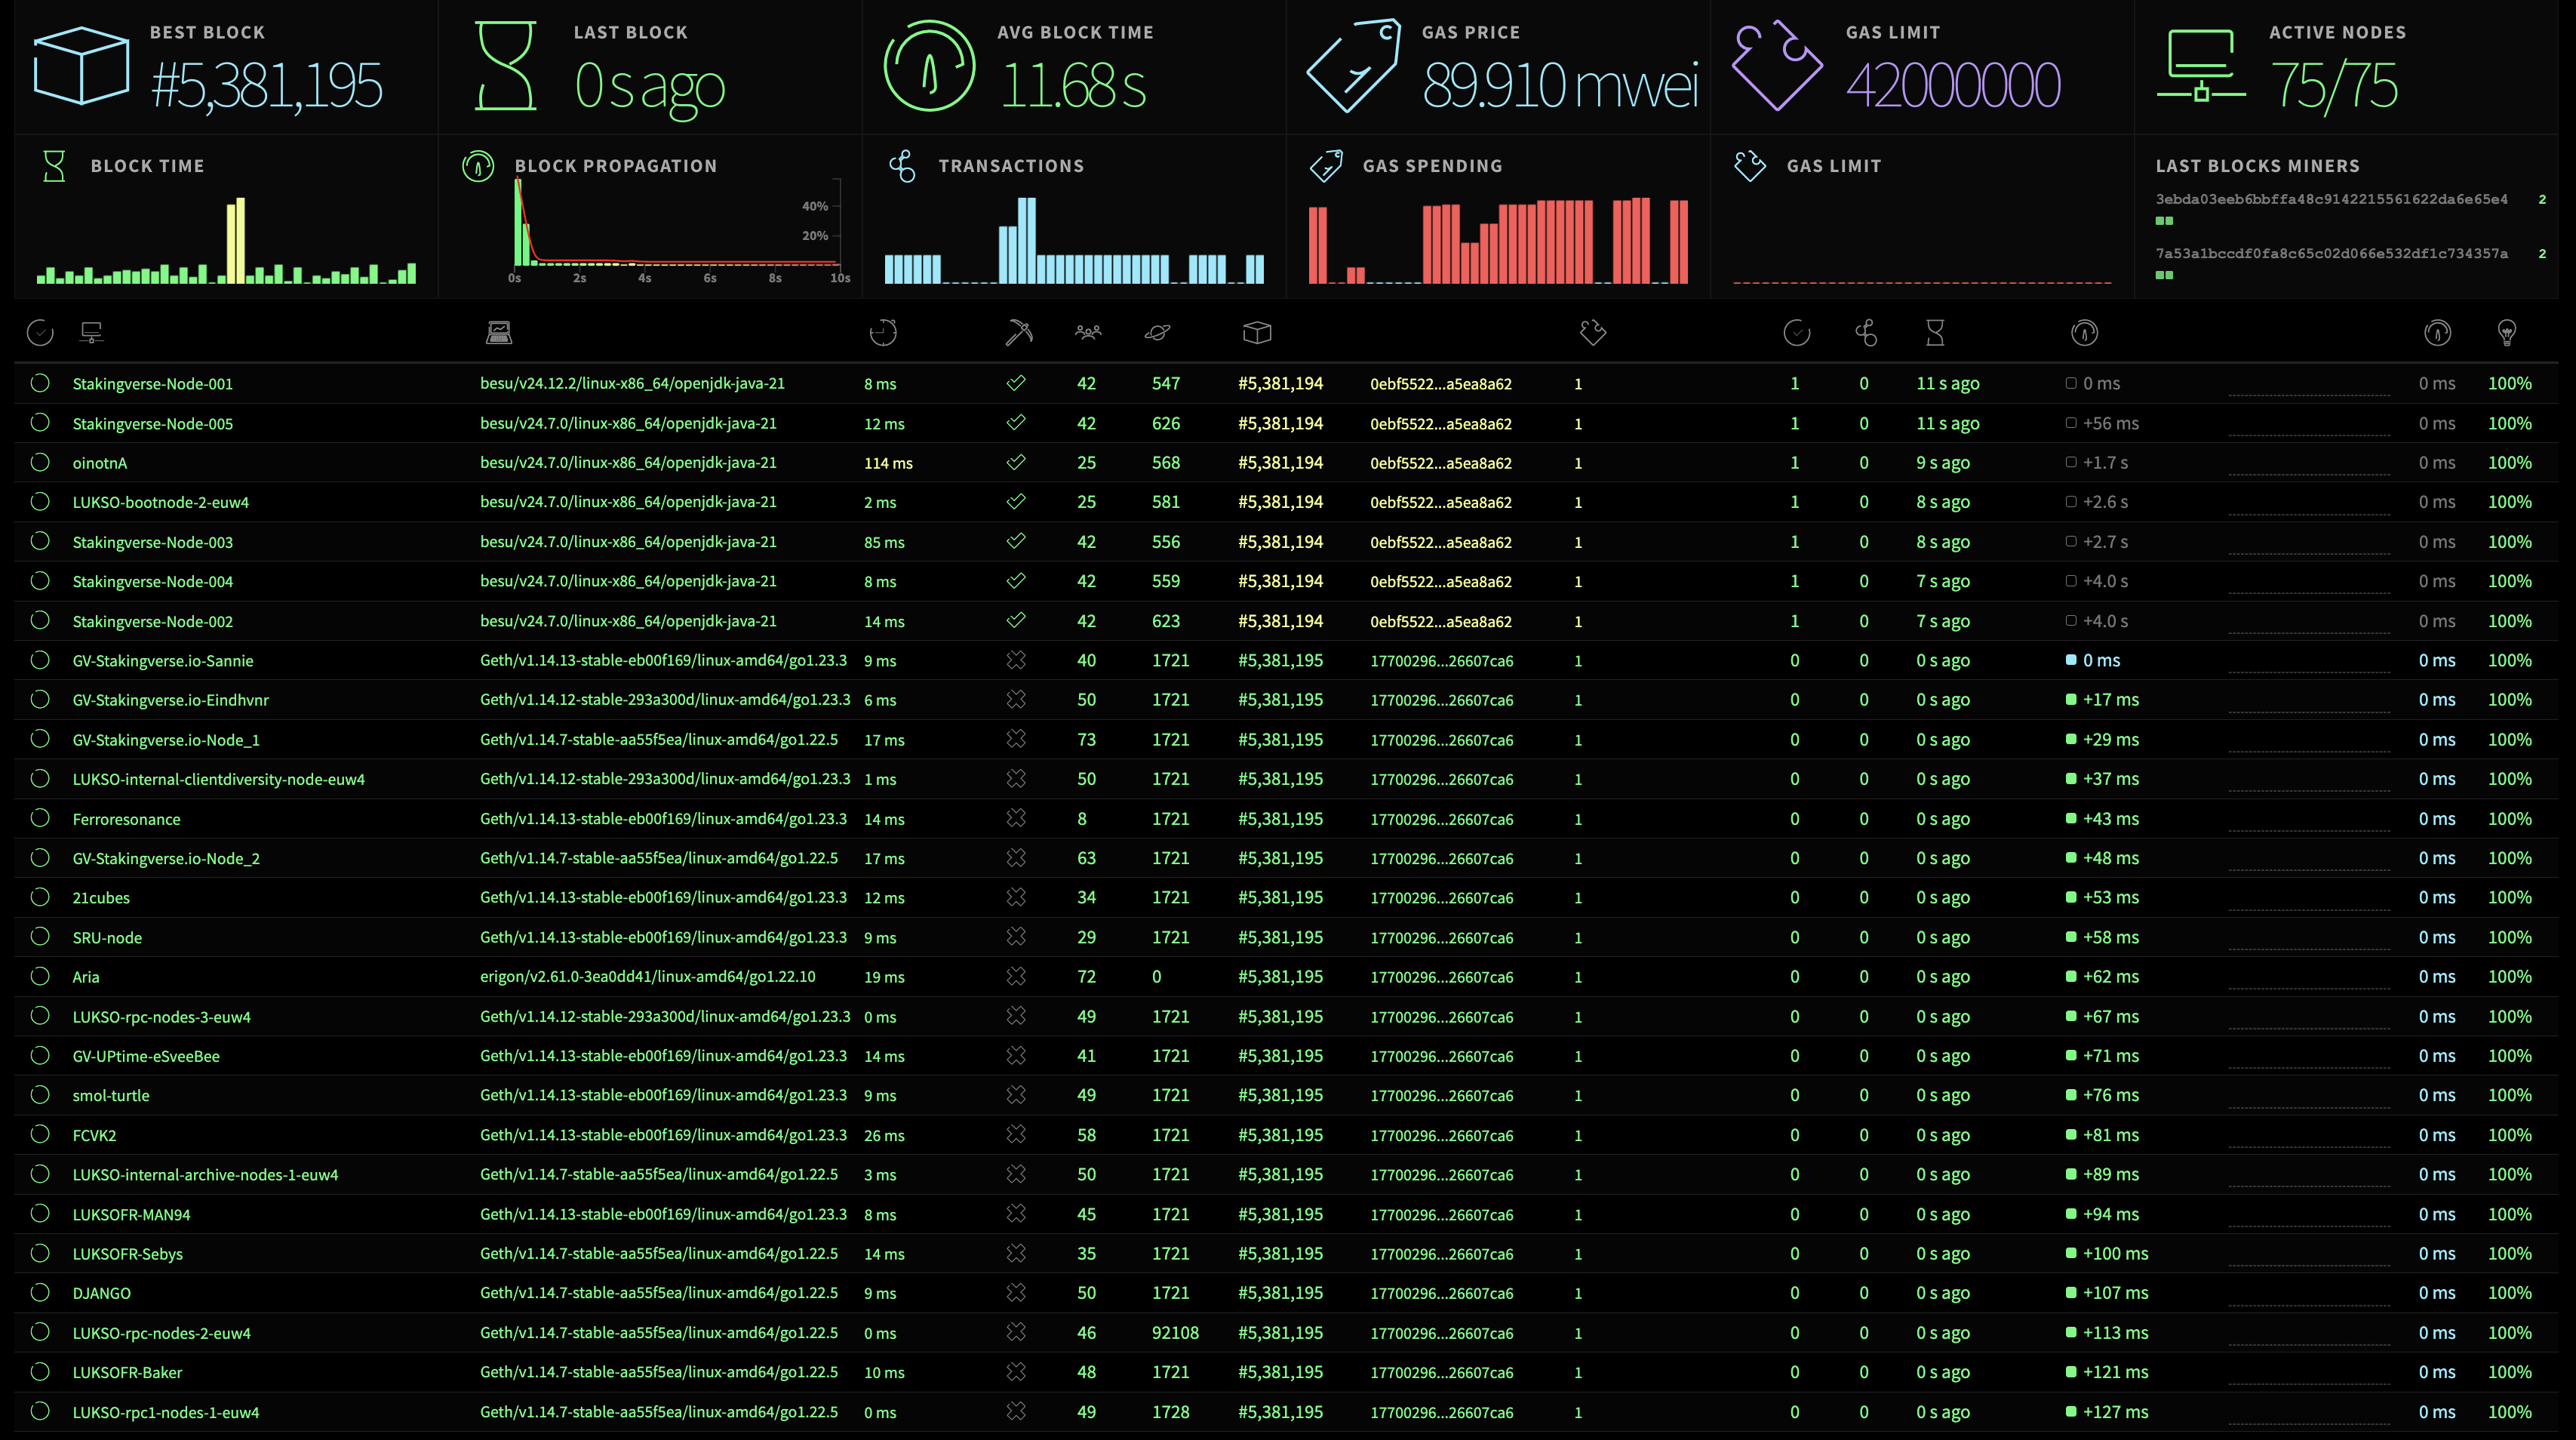Screen dimensions: 2576x1440
Task: Sort by node type laptop header icon
Action: click(x=499, y=333)
